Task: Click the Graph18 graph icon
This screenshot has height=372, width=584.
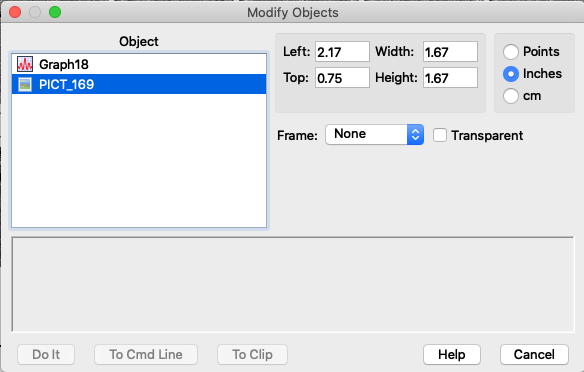Action: (x=25, y=64)
